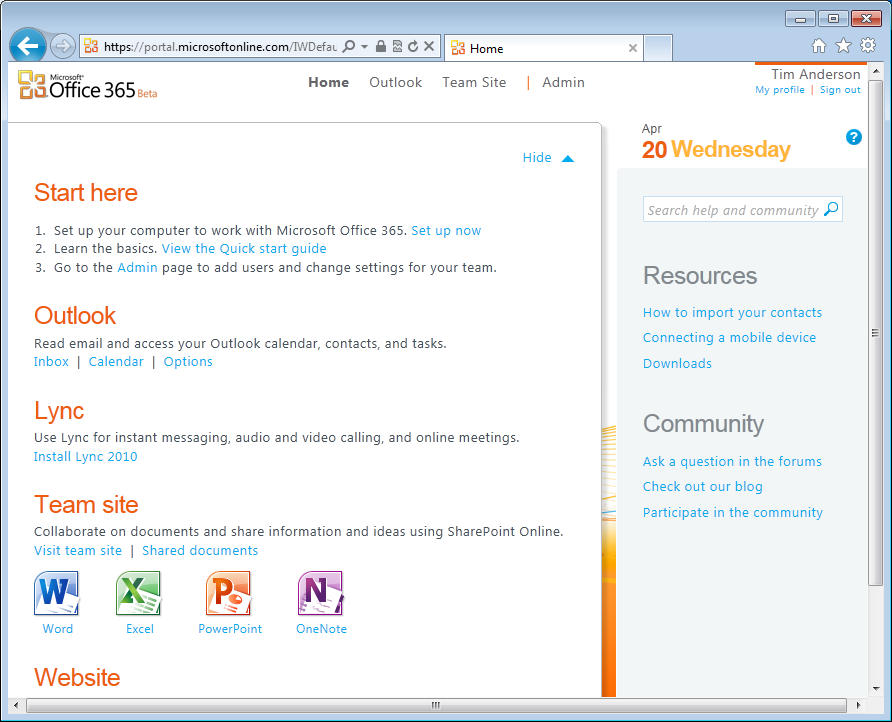Click the page favicon in address bar
The image size is (892, 722).
91,46
